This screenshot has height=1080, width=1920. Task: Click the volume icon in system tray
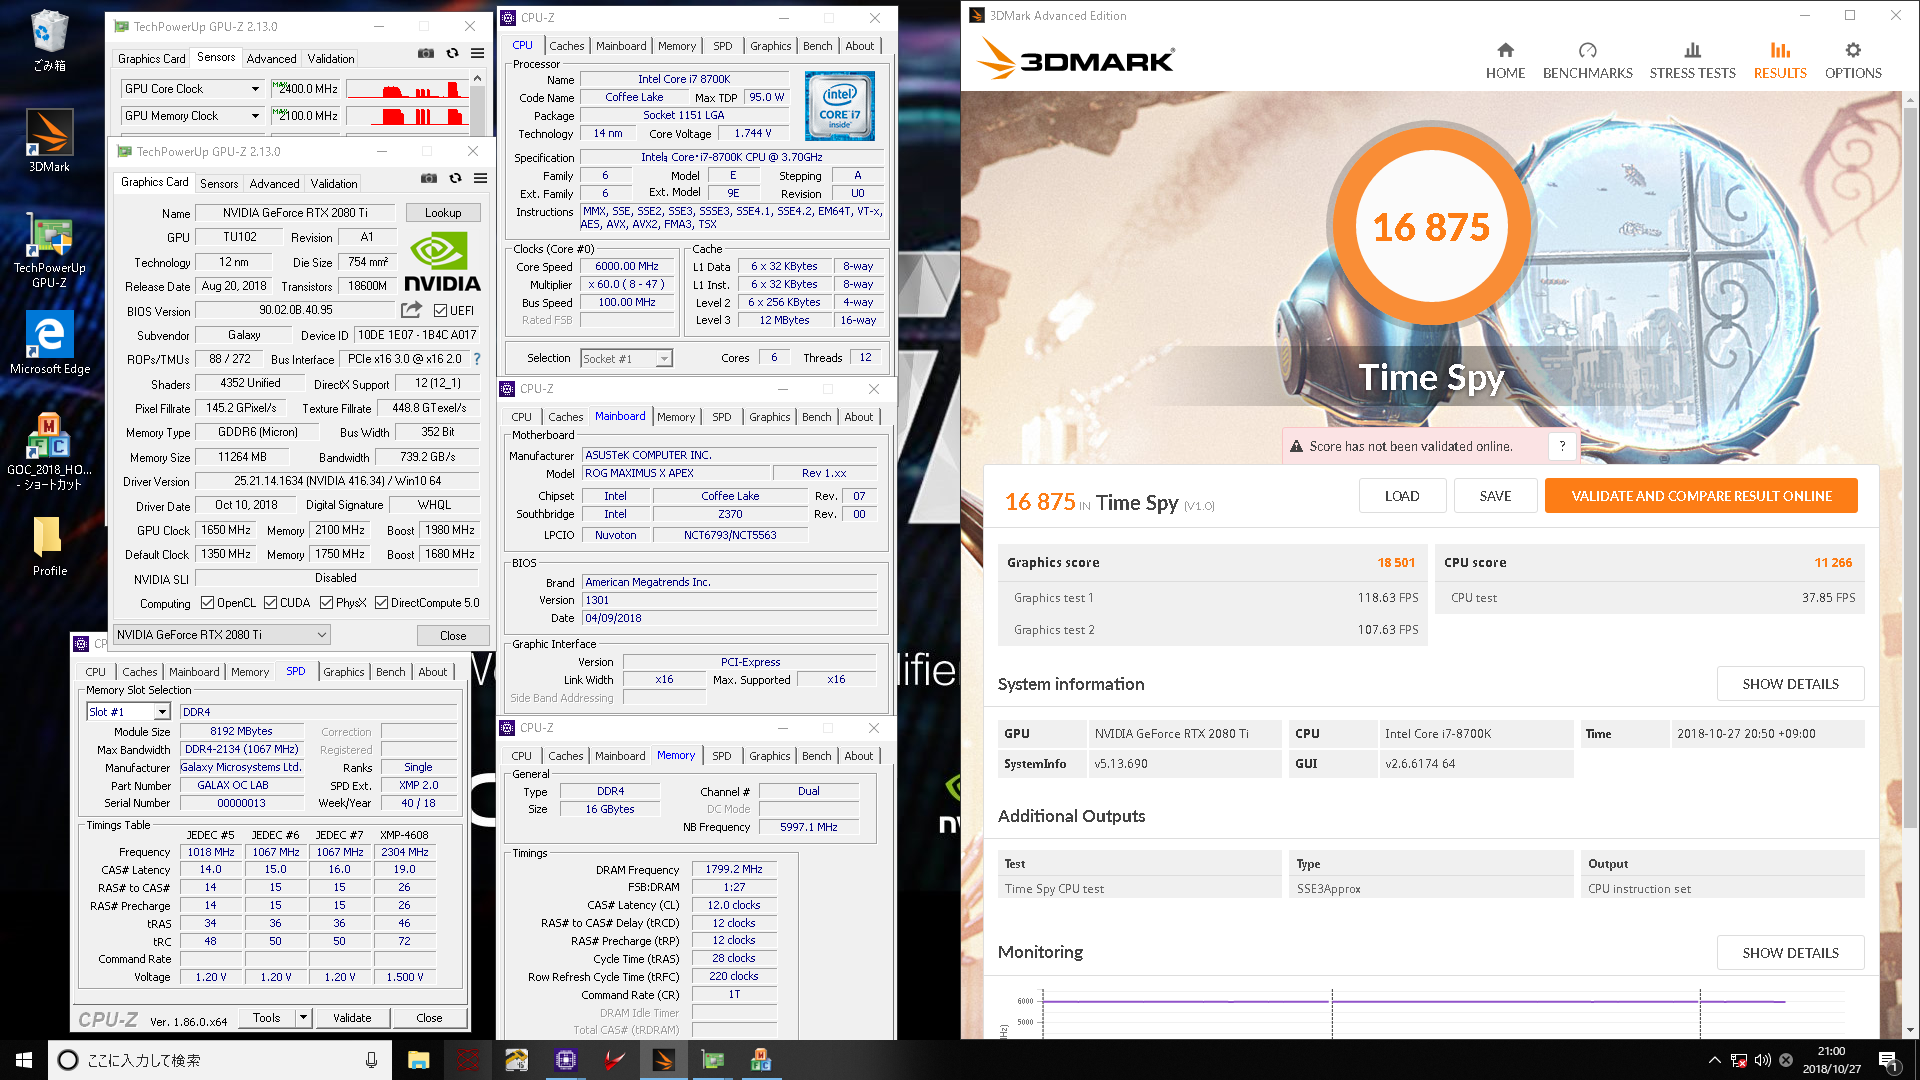click(x=1762, y=1060)
